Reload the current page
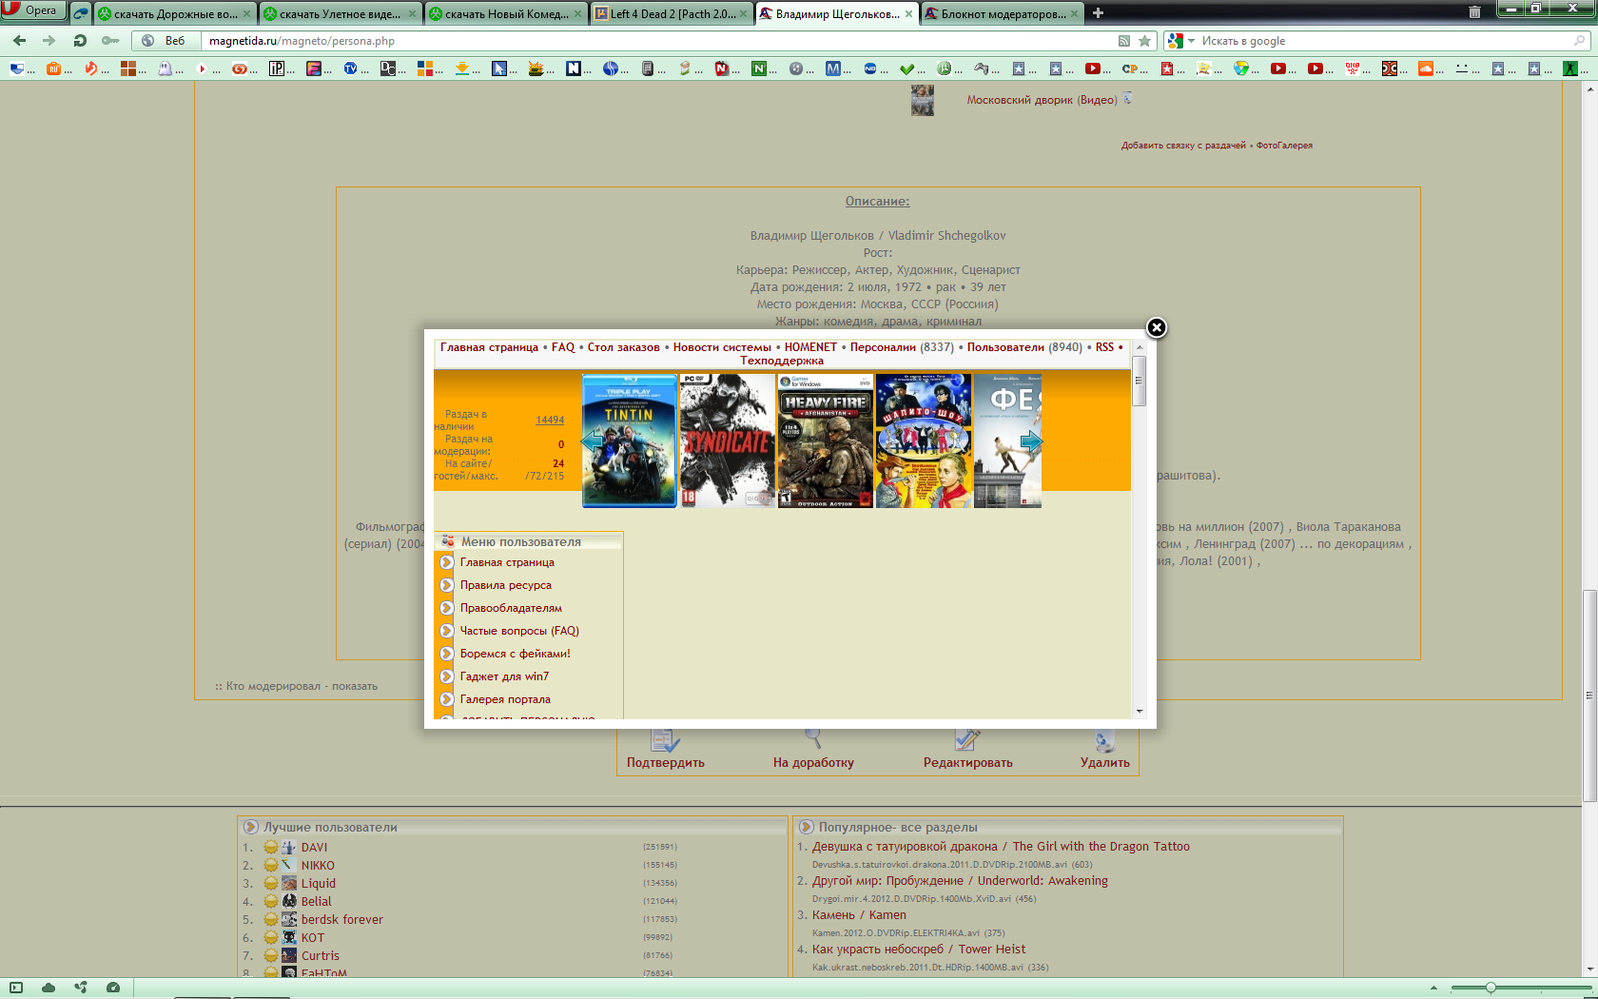Viewport: 1598px width, 999px height. coord(79,41)
